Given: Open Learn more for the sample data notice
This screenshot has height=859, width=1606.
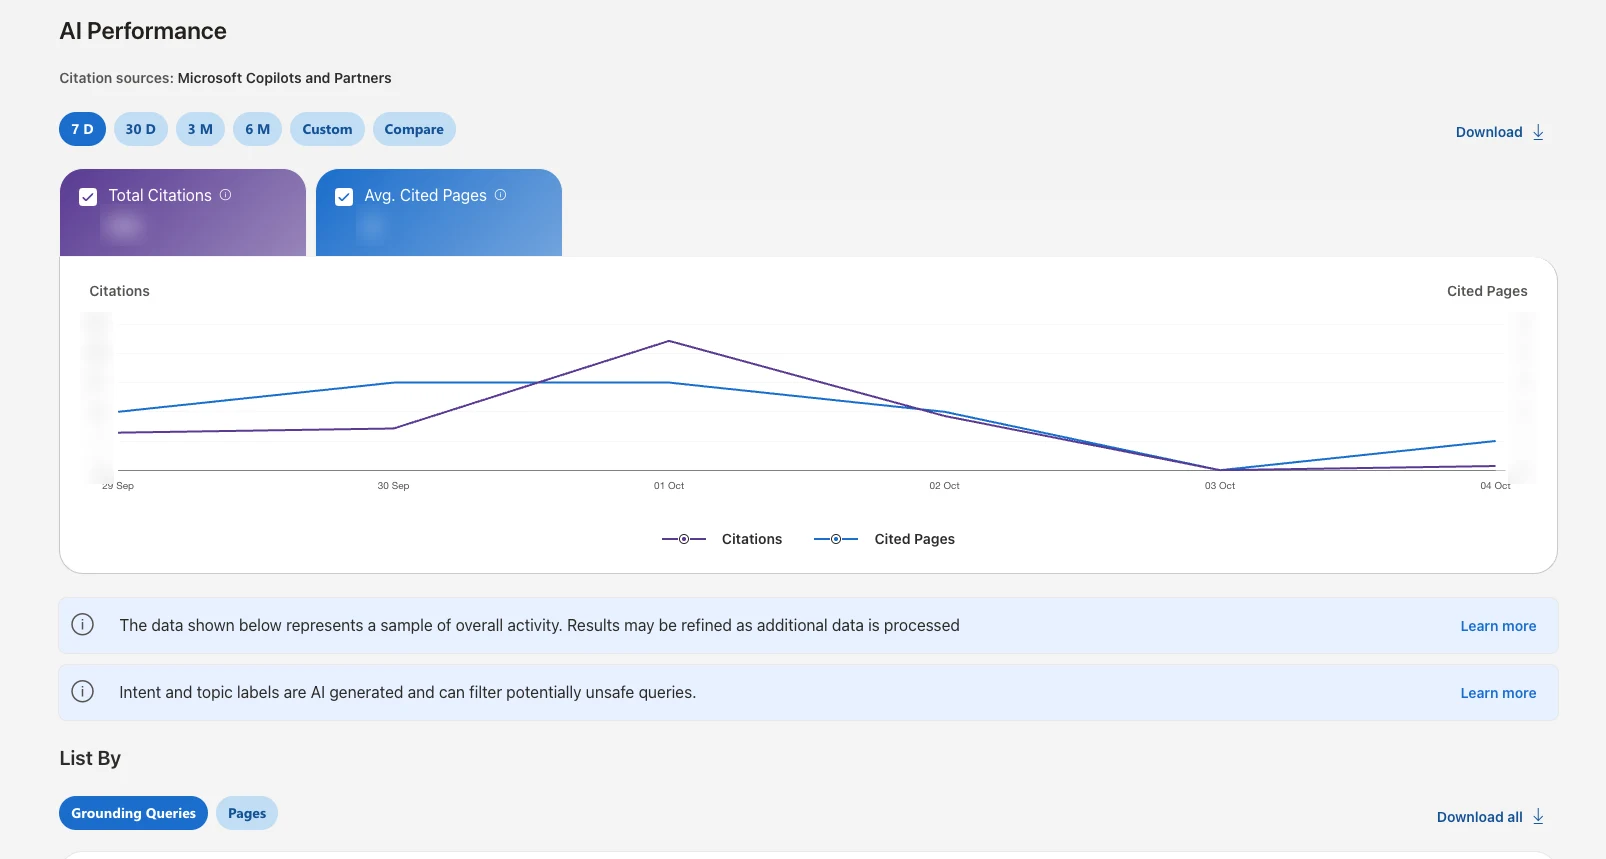Looking at the screenshot, I should pos(1498,626).
